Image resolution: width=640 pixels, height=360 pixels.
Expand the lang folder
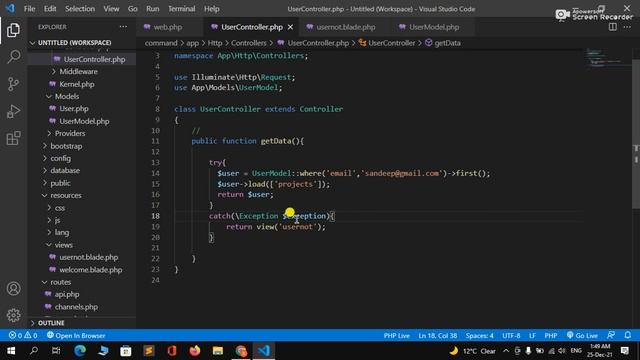tap(62, 232)
